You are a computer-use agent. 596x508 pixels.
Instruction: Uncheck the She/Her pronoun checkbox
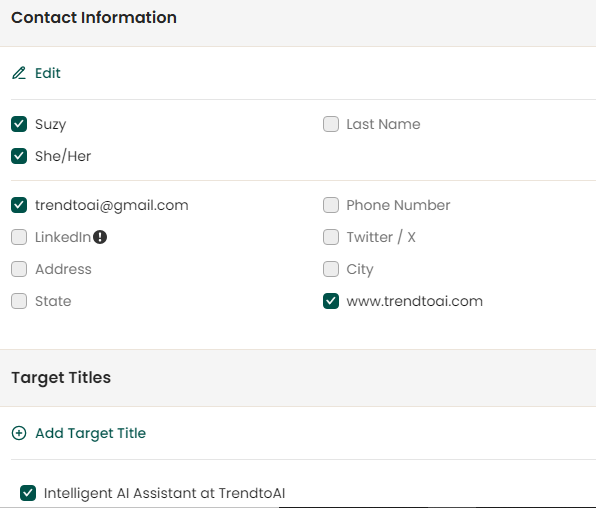click(19, 156)
